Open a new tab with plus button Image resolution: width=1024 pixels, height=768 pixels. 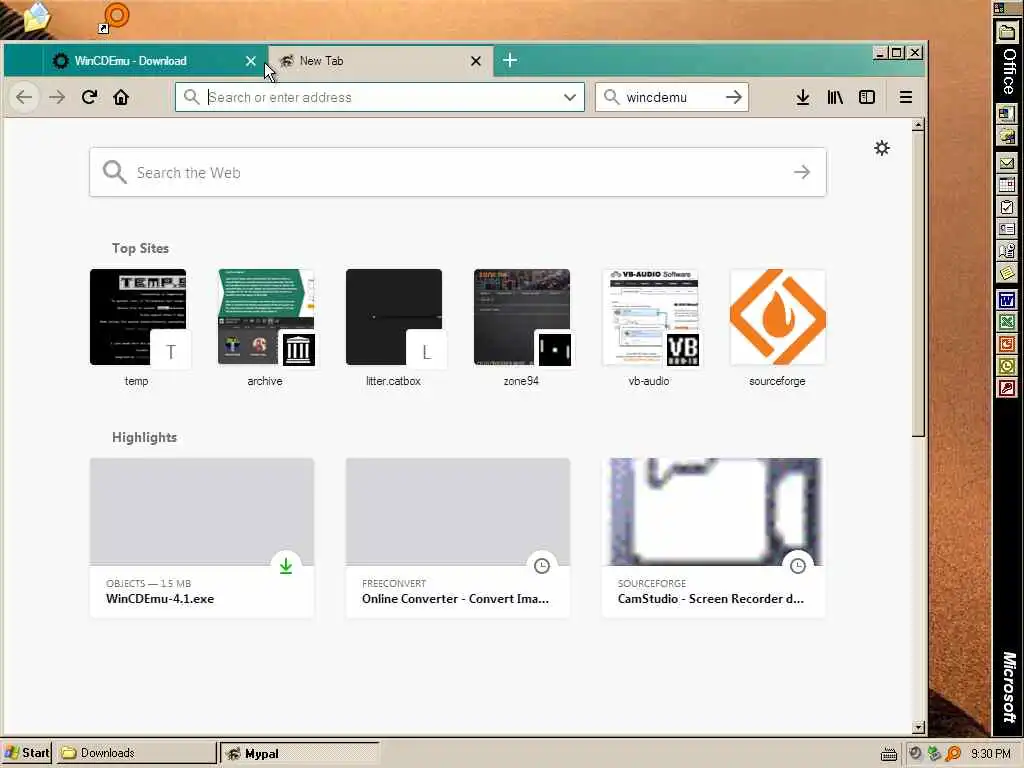tap(510, 61)
